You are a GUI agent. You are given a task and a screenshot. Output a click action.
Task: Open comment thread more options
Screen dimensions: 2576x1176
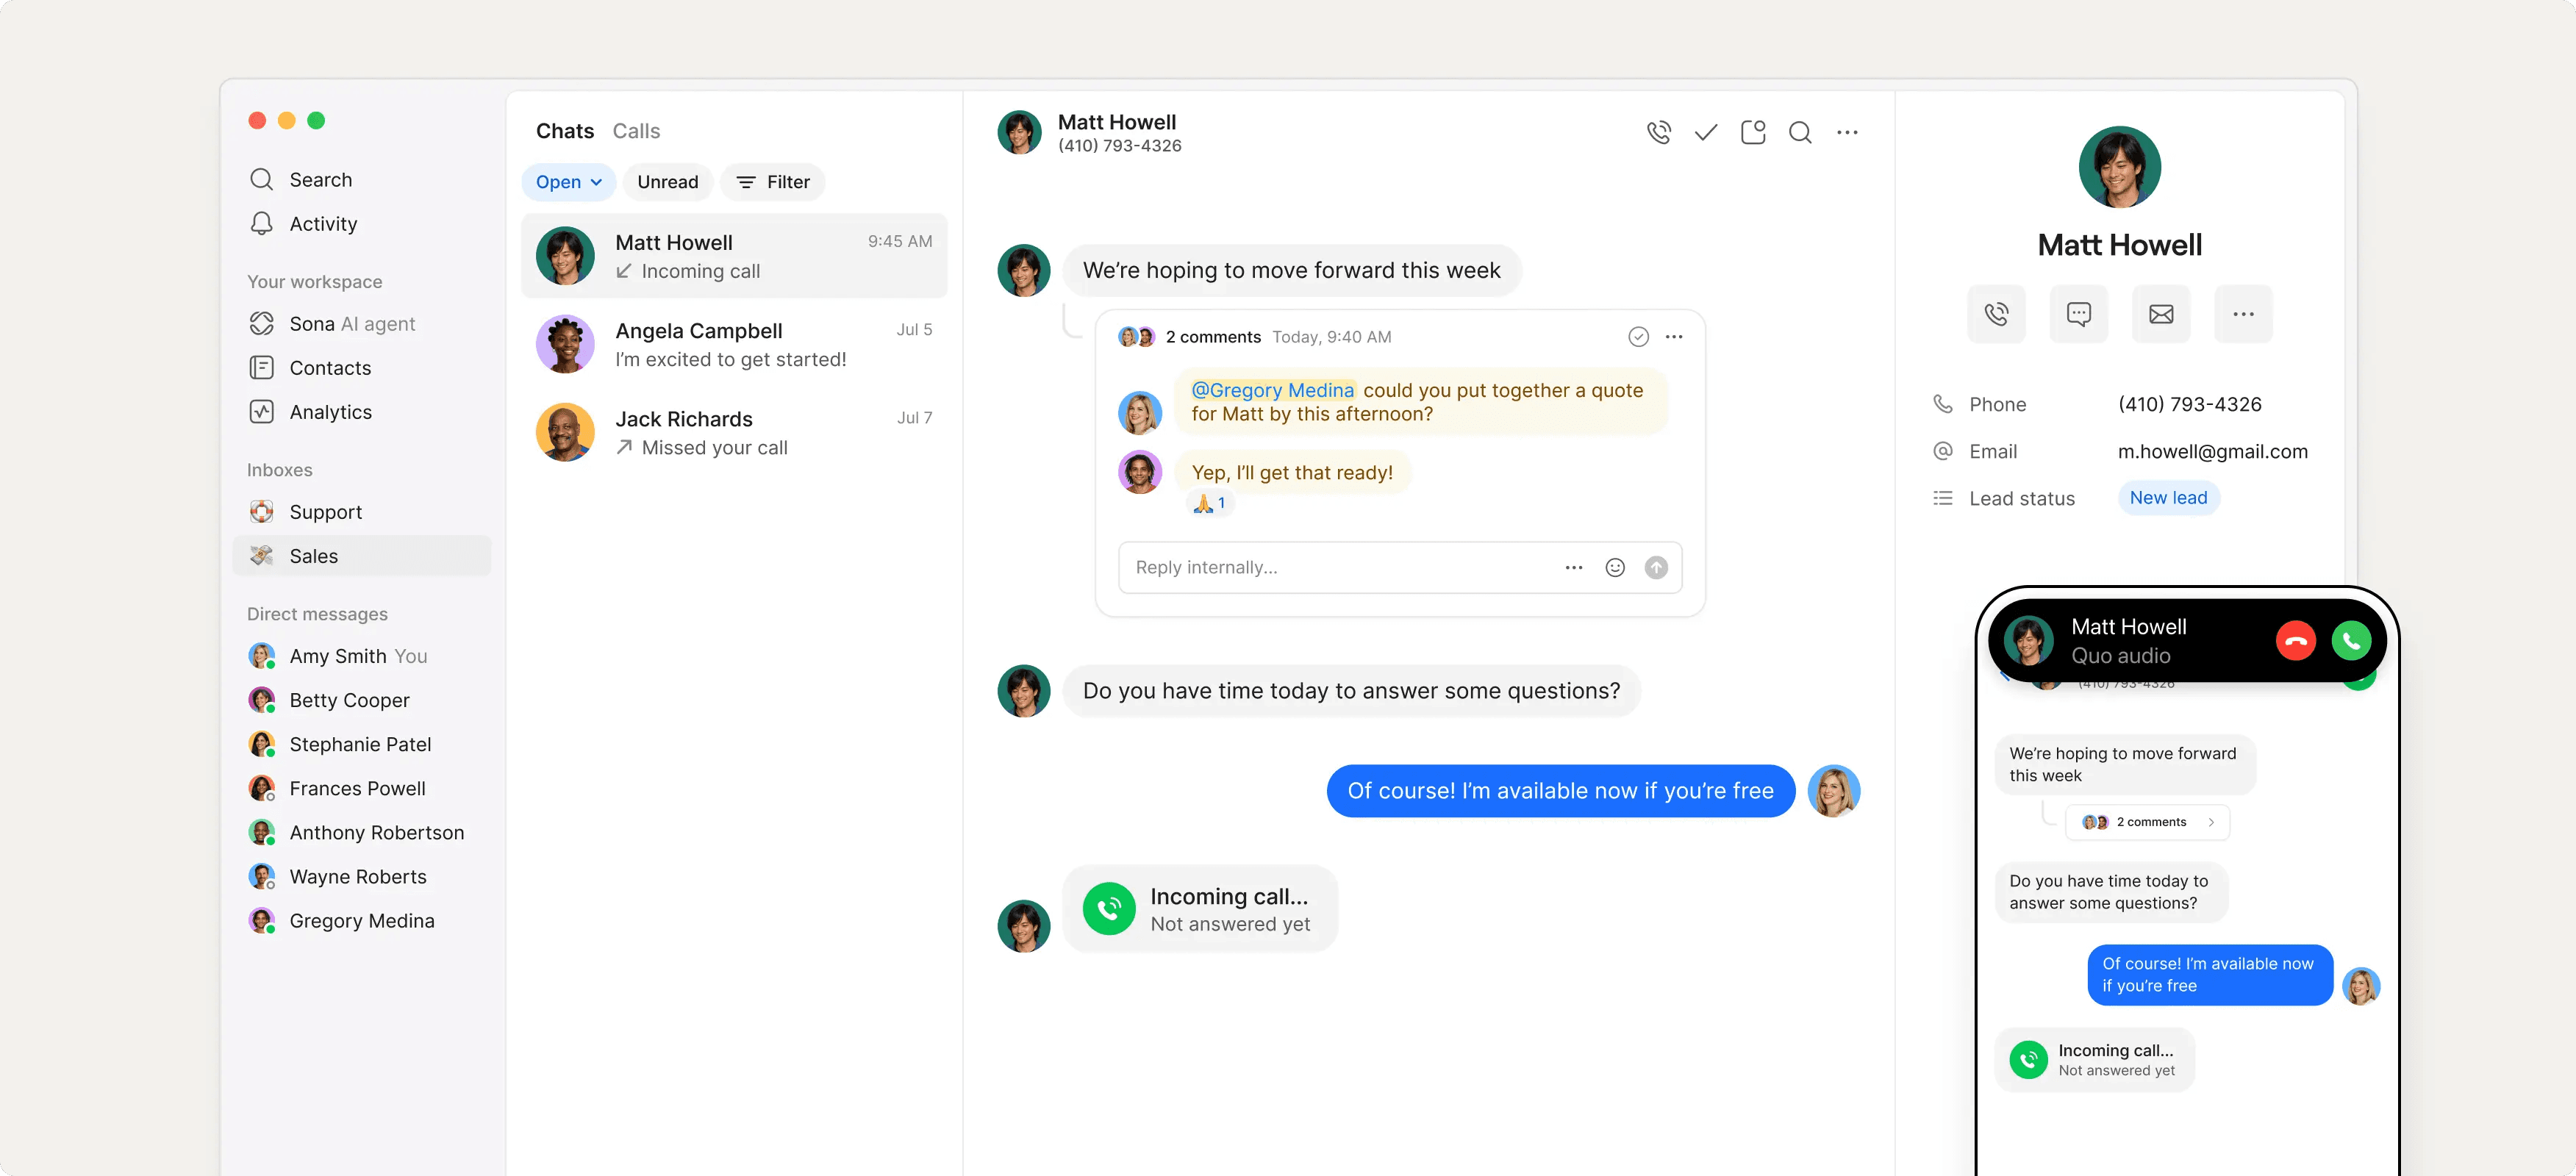1674,337
